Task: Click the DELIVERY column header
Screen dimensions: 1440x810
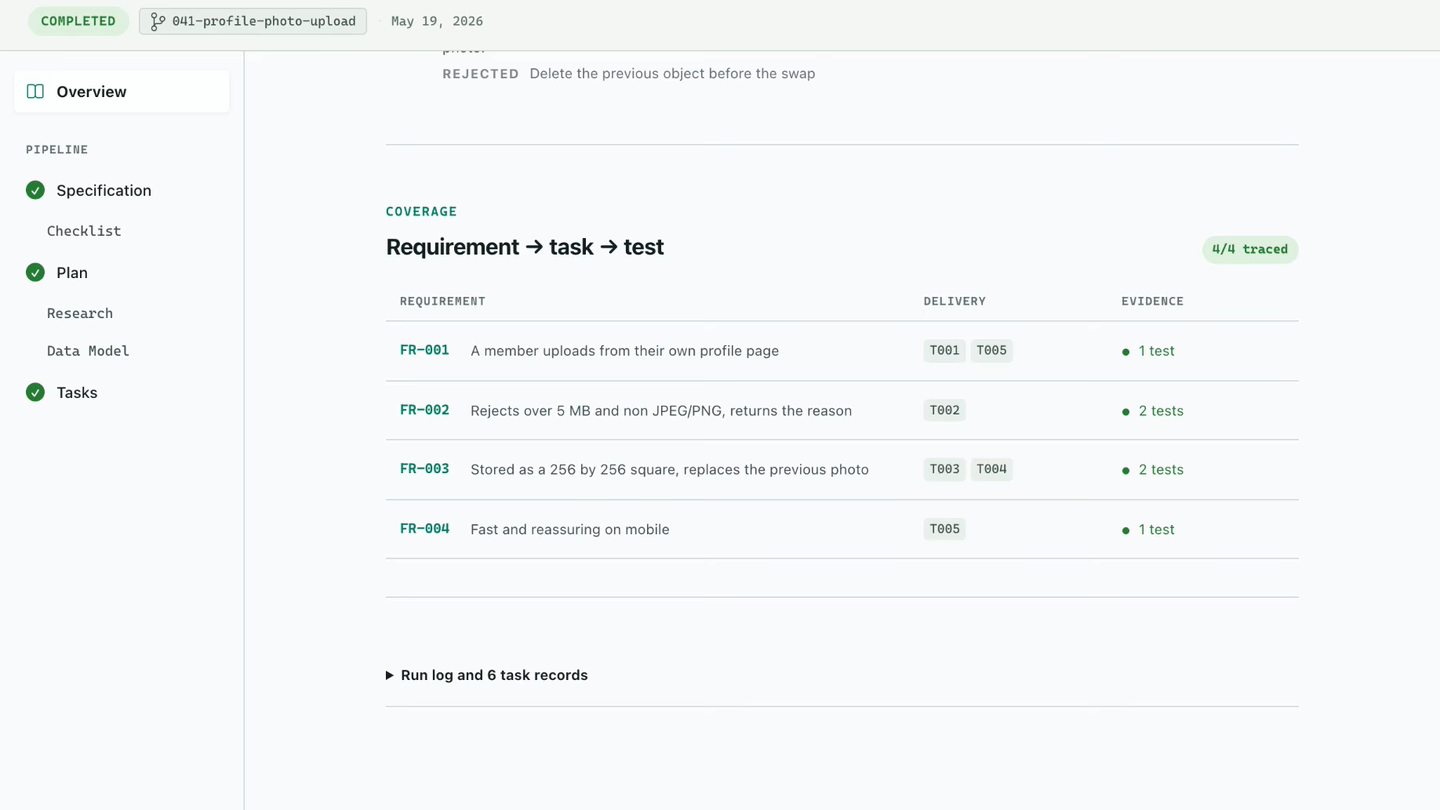Action: point(955,301)
